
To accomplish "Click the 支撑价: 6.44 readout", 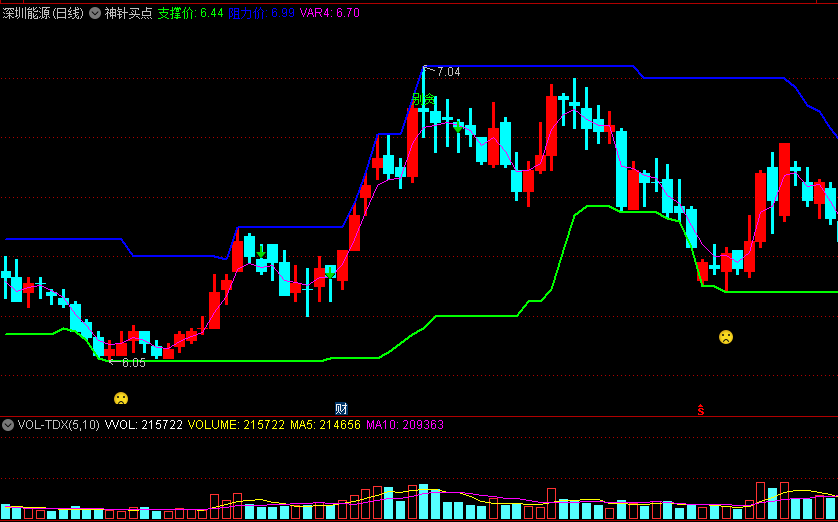I will (190, 13).
